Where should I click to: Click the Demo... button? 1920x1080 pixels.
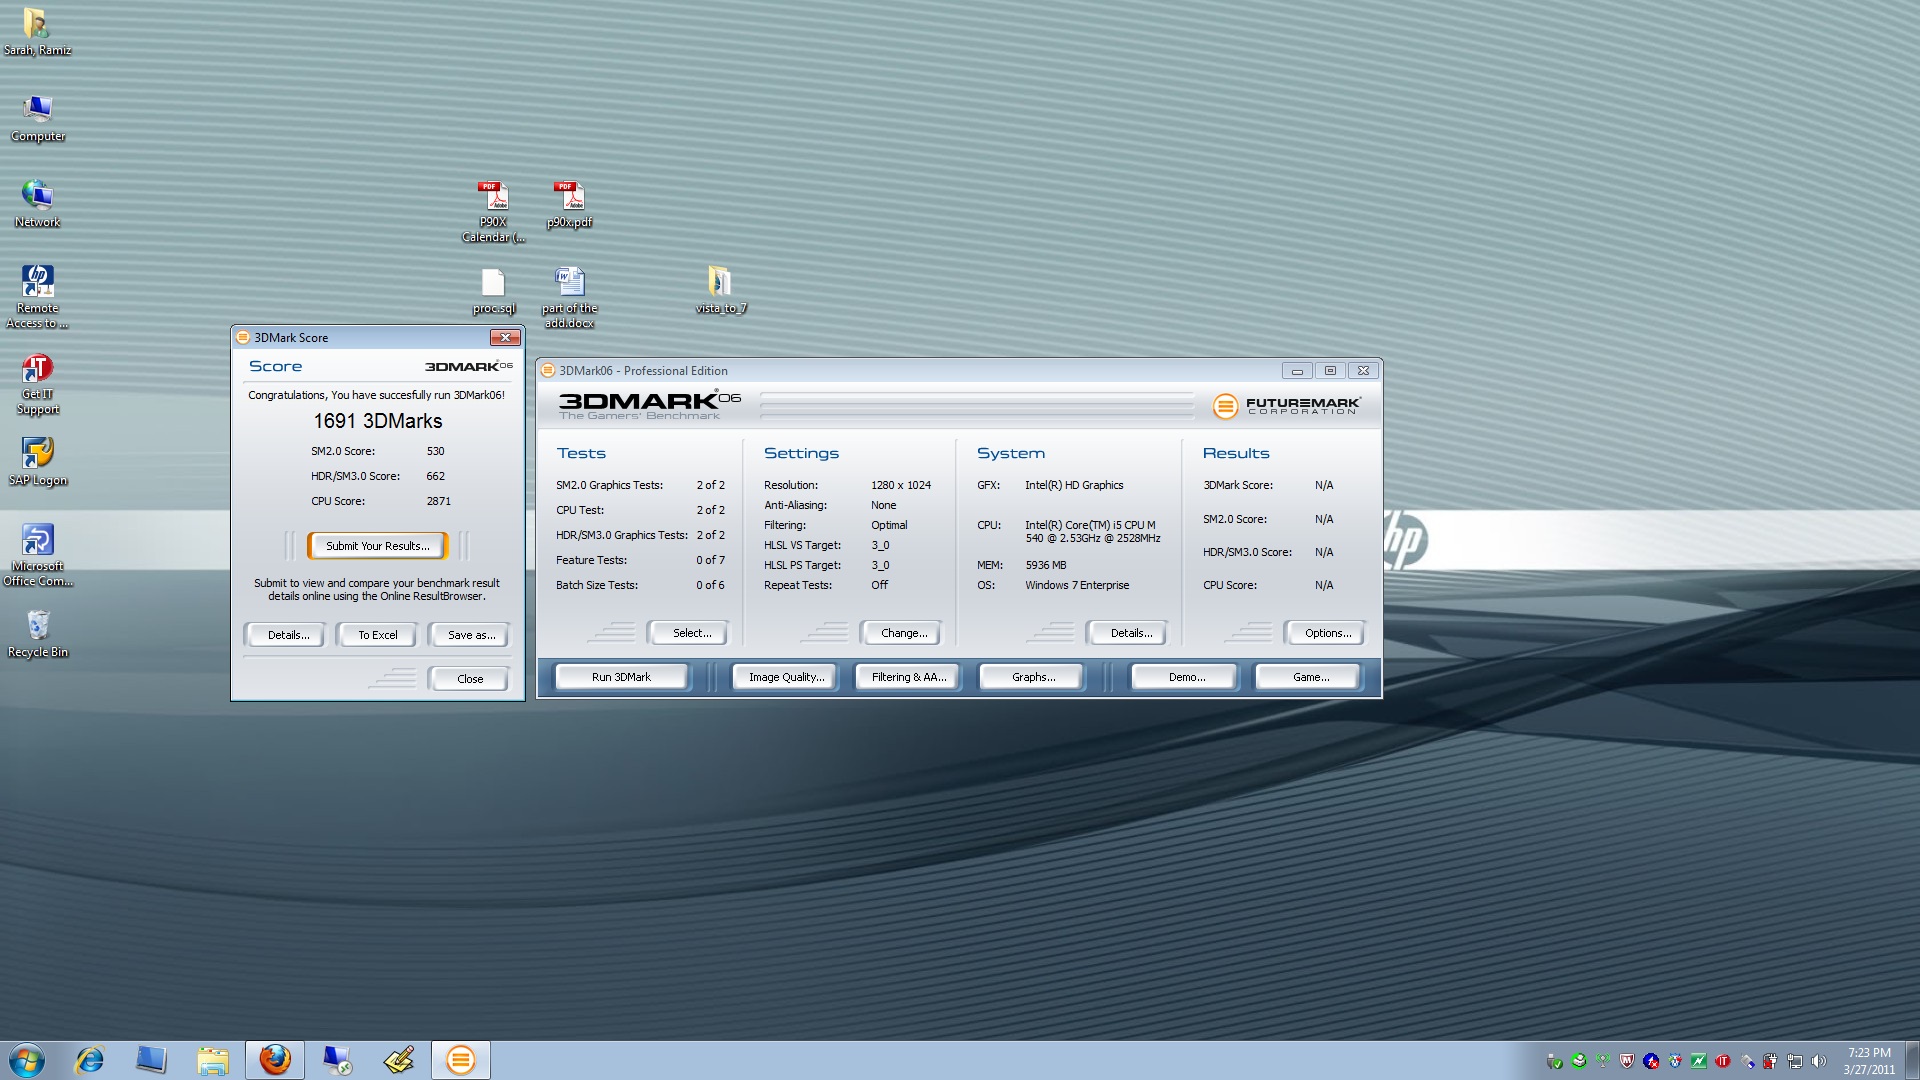pos(1186,677)
